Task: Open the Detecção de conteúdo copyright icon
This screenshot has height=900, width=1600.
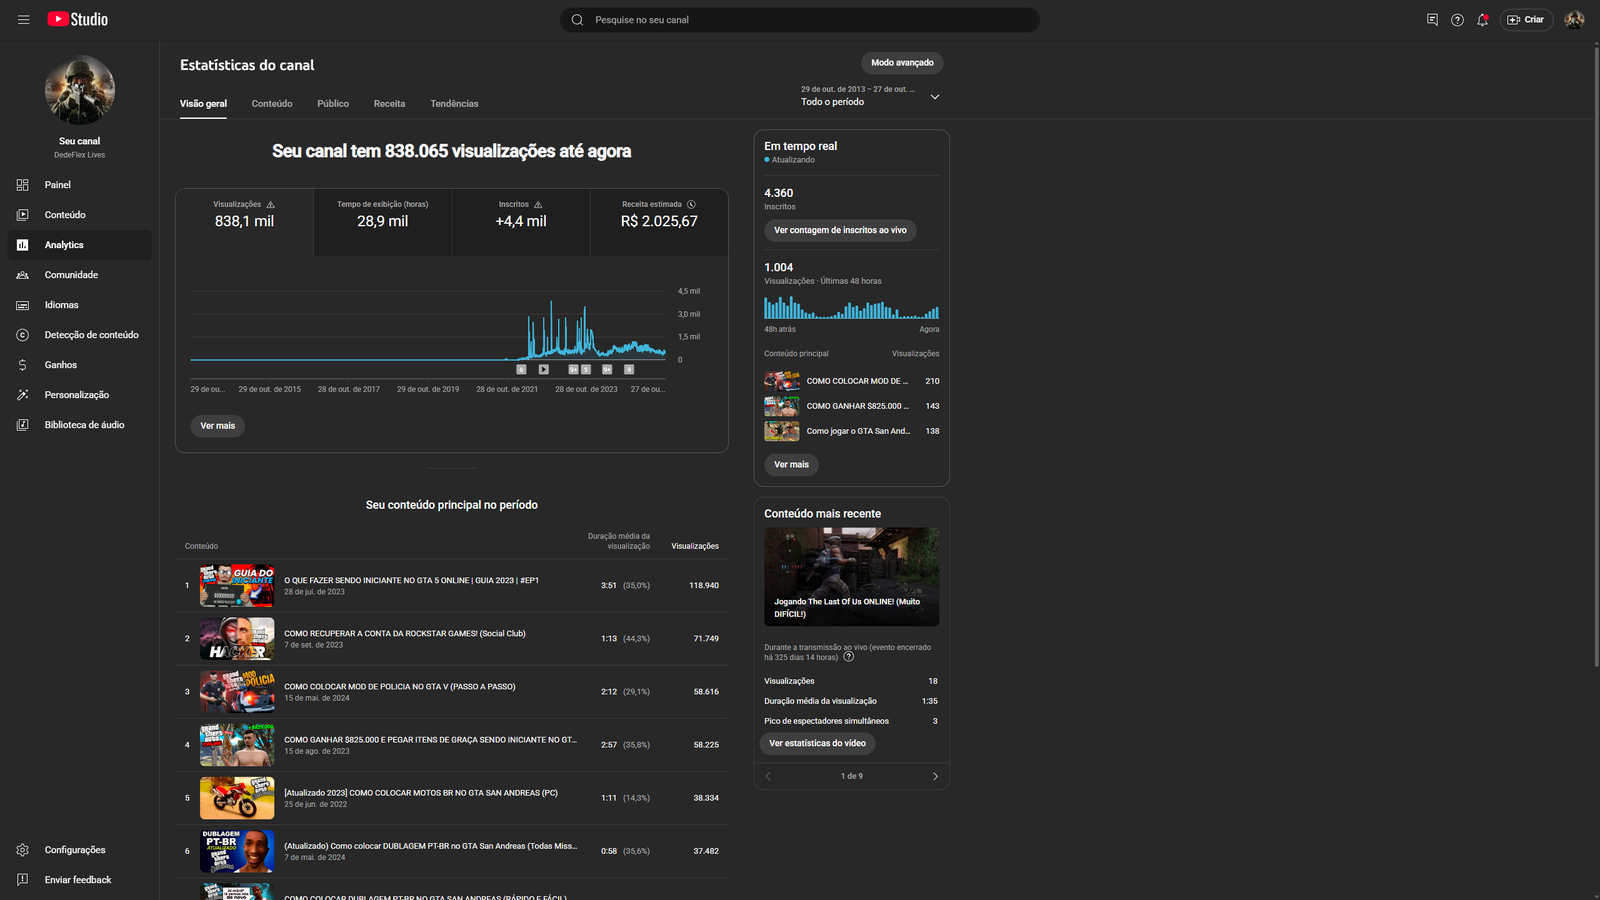Action: [23, 335]
